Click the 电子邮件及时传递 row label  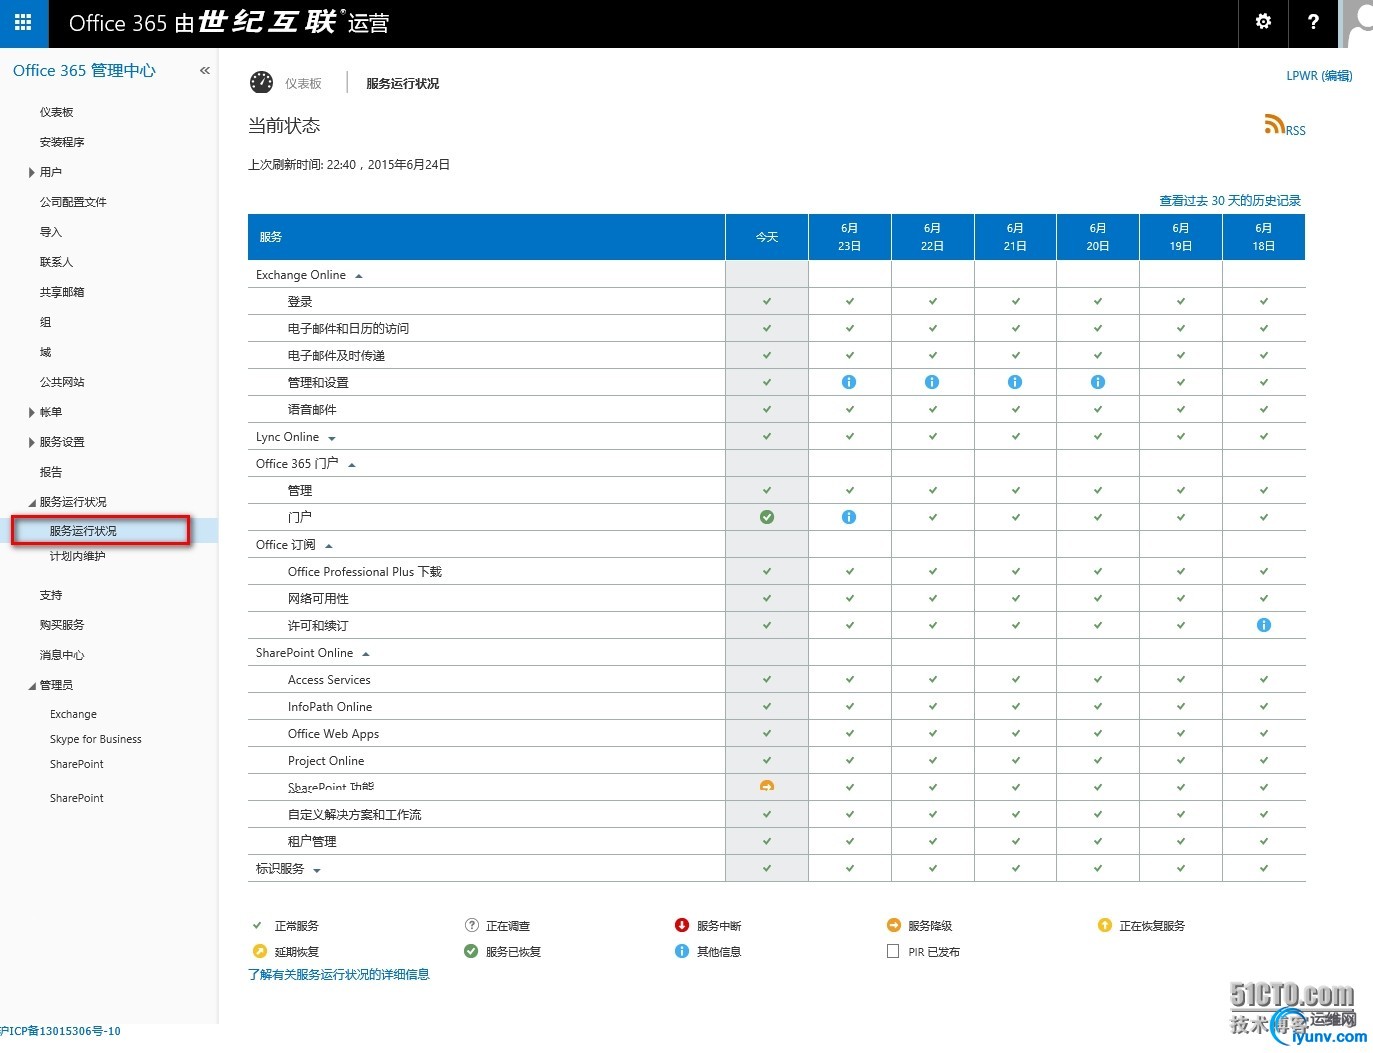pyautogui.click(x=336, y=356)
